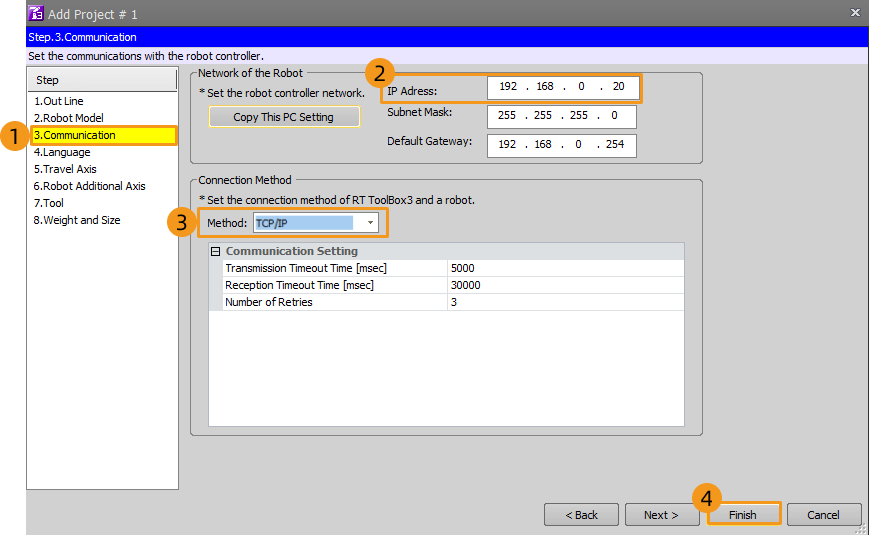Click the TCP/IP method combo box text
Screen dimensions: 869x535
(x=304, y=223)
